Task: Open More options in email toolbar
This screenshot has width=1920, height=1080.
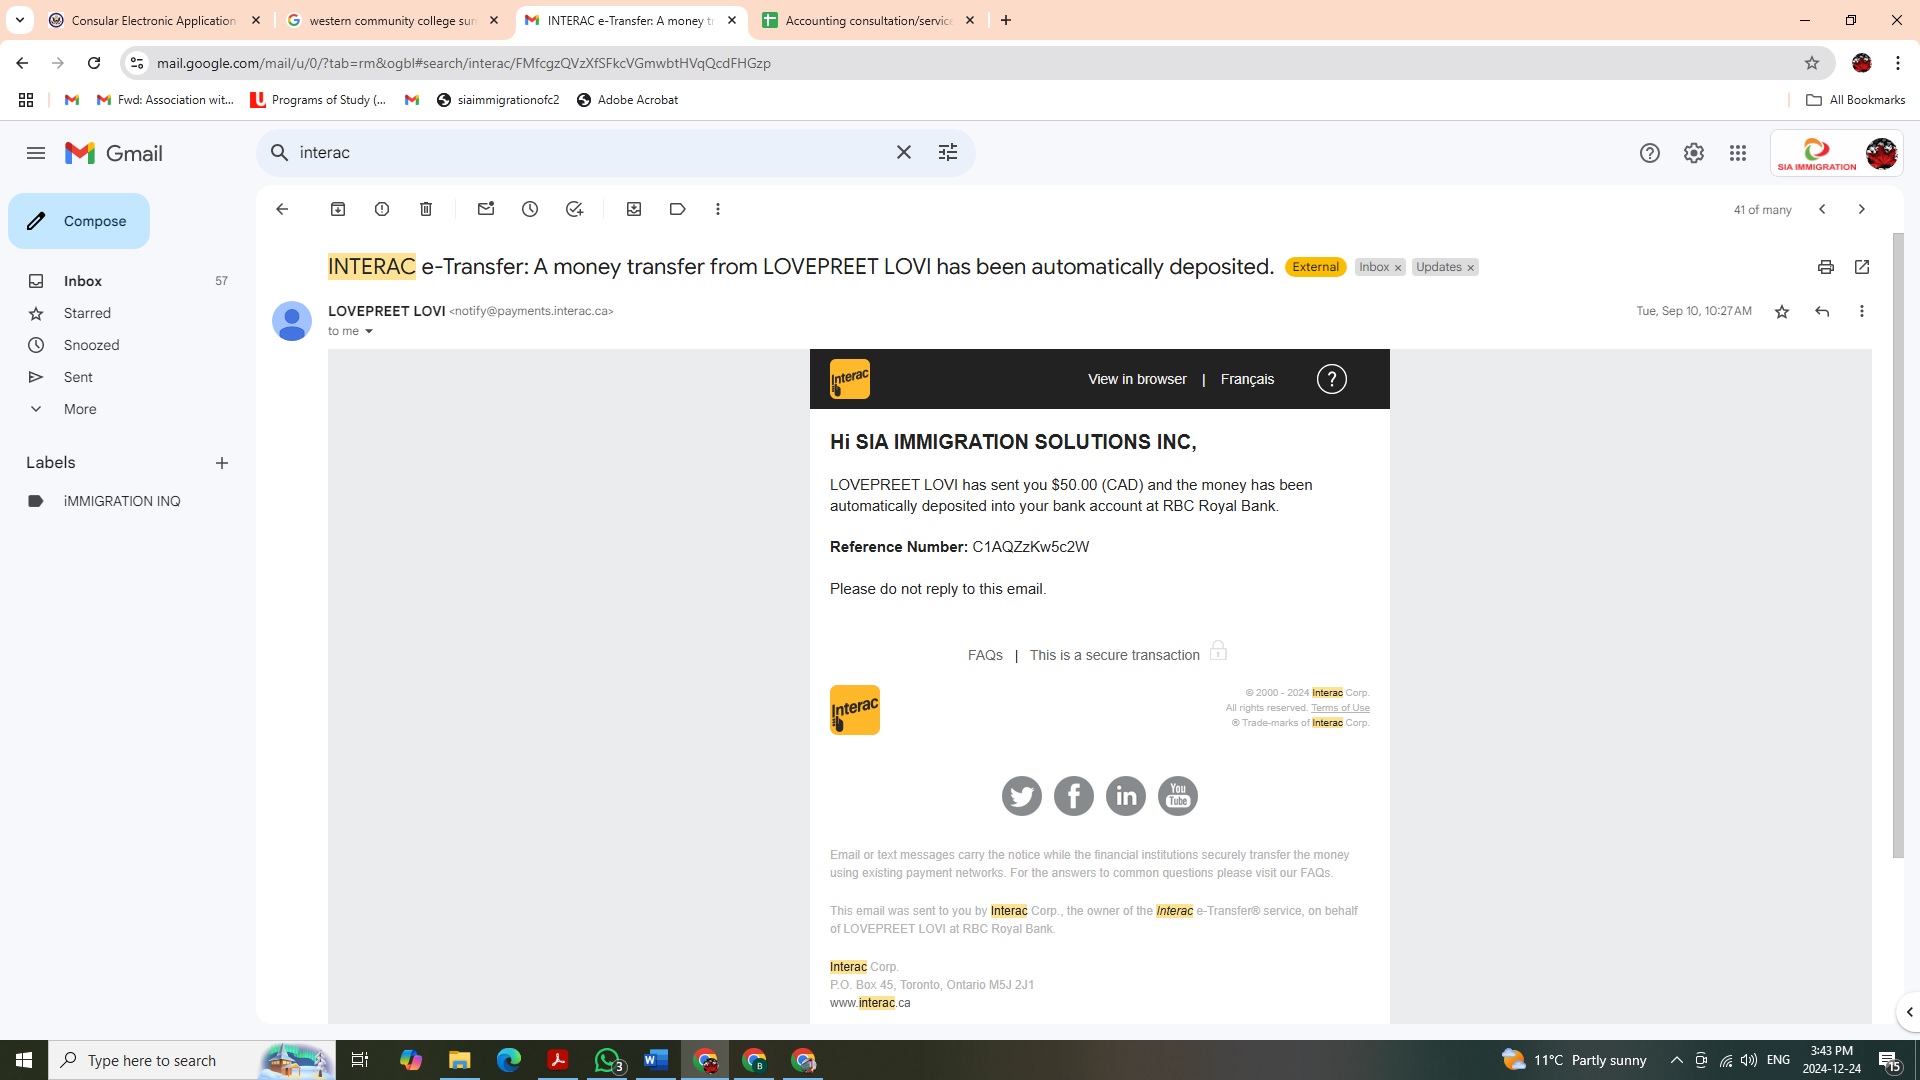Action: (718, 209)
